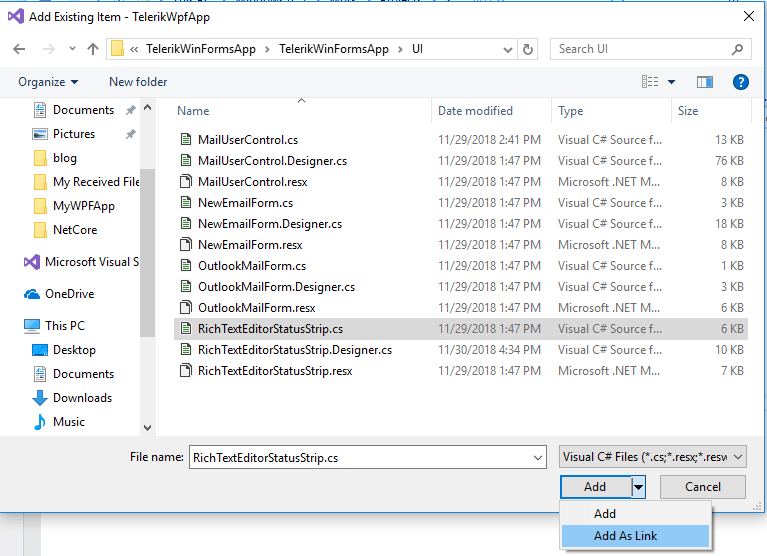Viewport: 767px width, 556px height.
Task: Select RichTextEditorStatusStrip.cs file
Action: (x=460, y=329)
